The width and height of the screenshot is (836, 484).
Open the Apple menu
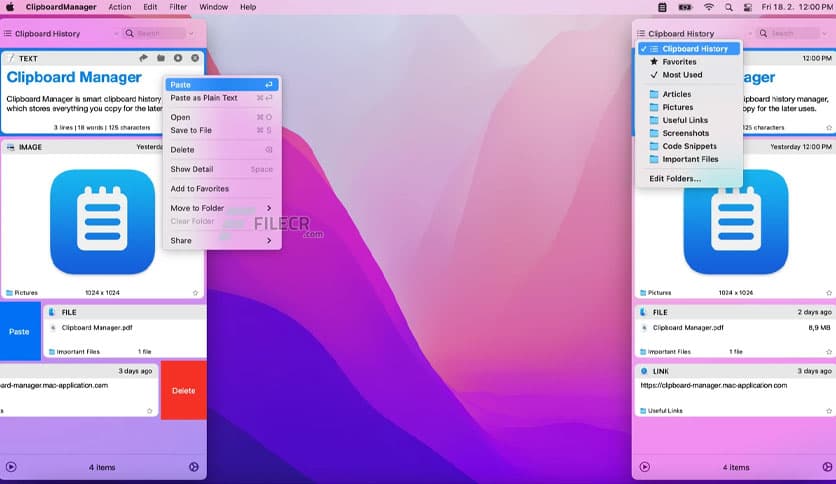10,7
